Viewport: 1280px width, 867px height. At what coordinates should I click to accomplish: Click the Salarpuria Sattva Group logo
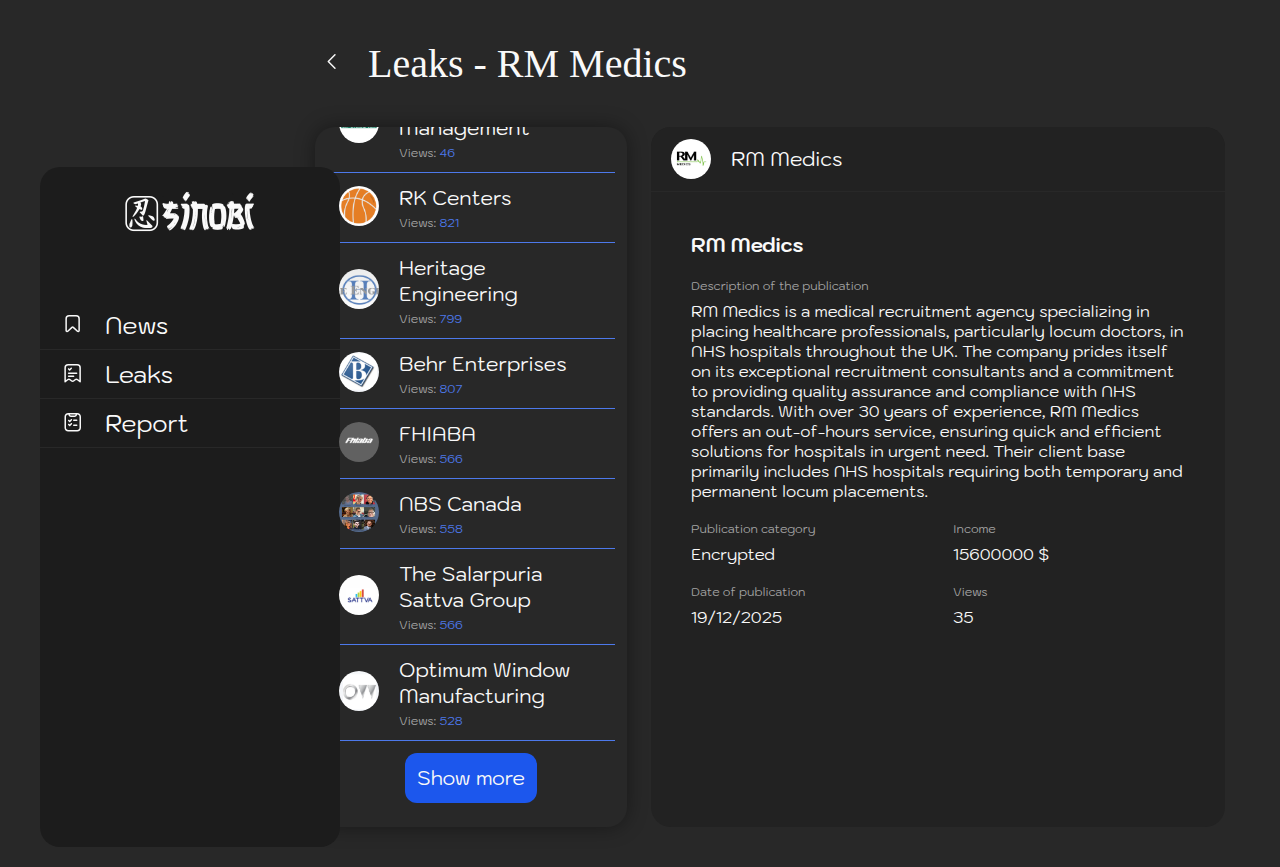click(359, 595)
